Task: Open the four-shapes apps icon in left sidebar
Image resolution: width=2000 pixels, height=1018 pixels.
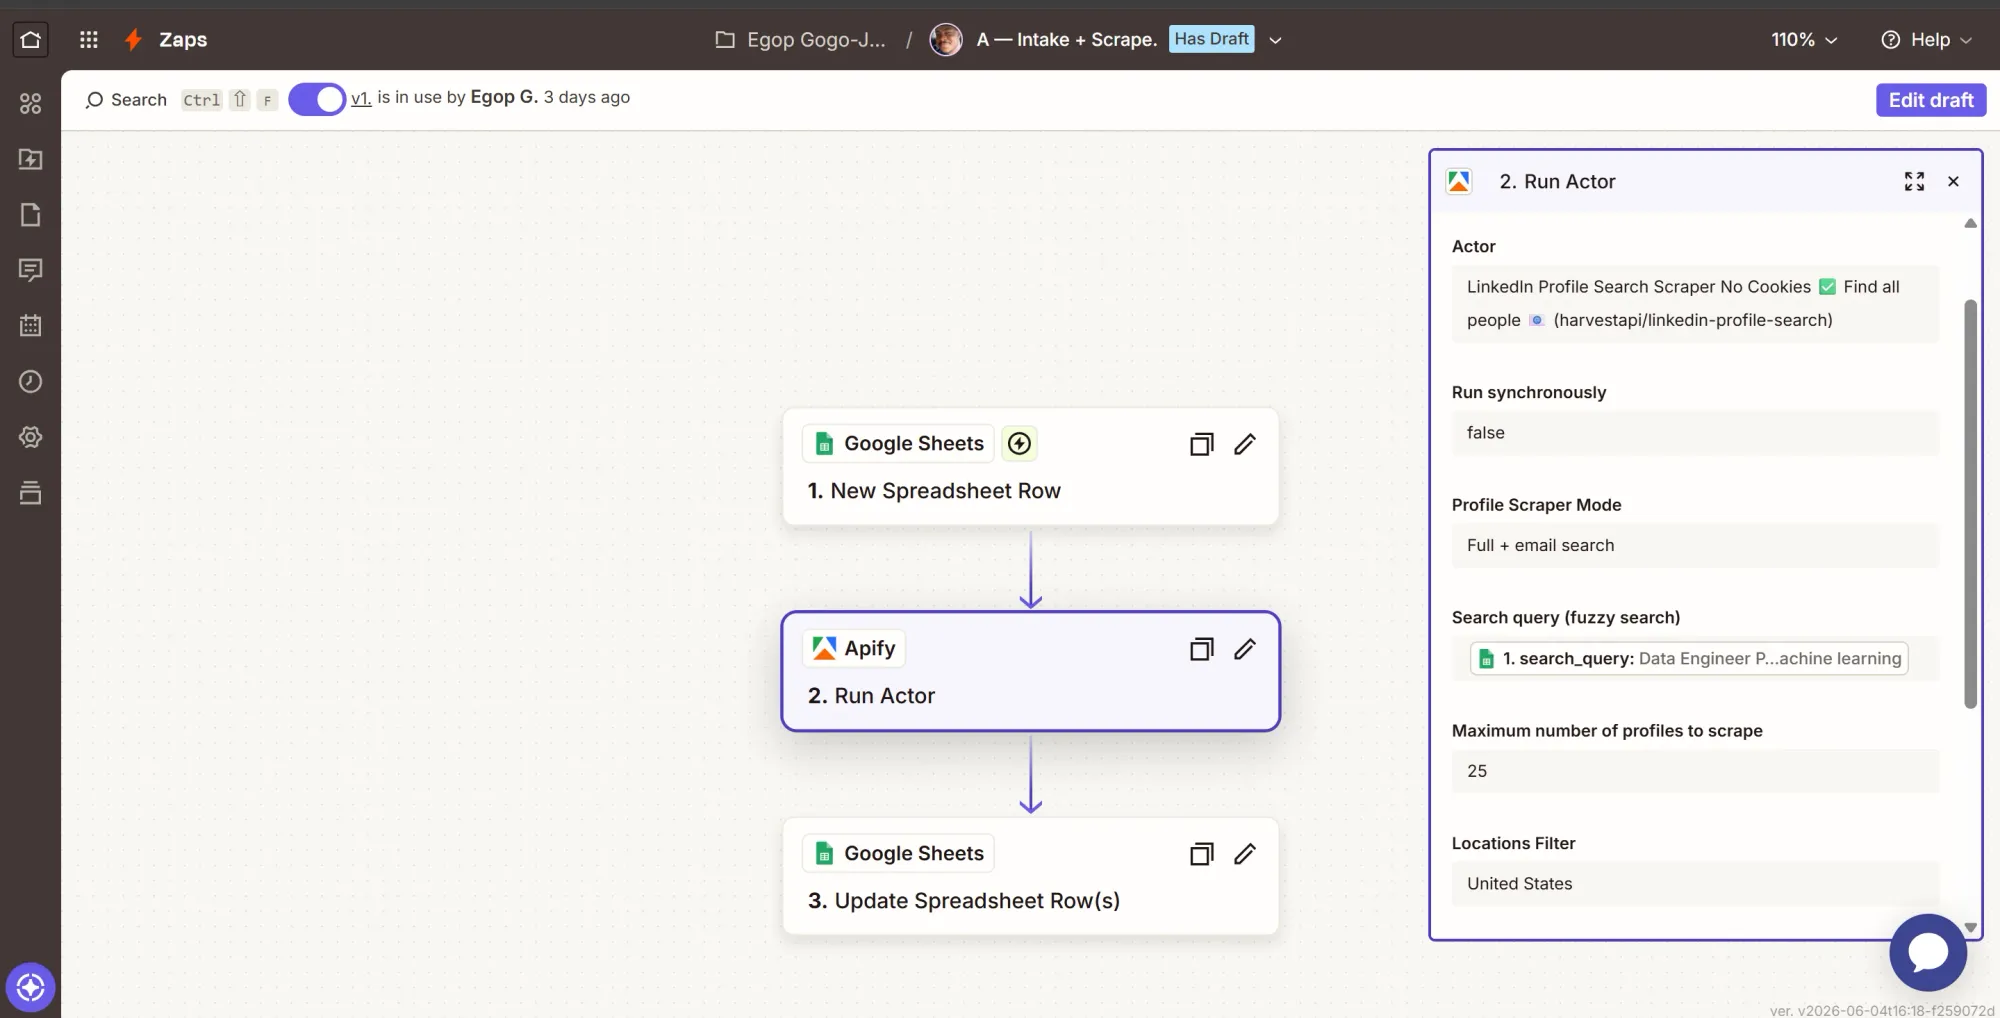Action: 30,103
